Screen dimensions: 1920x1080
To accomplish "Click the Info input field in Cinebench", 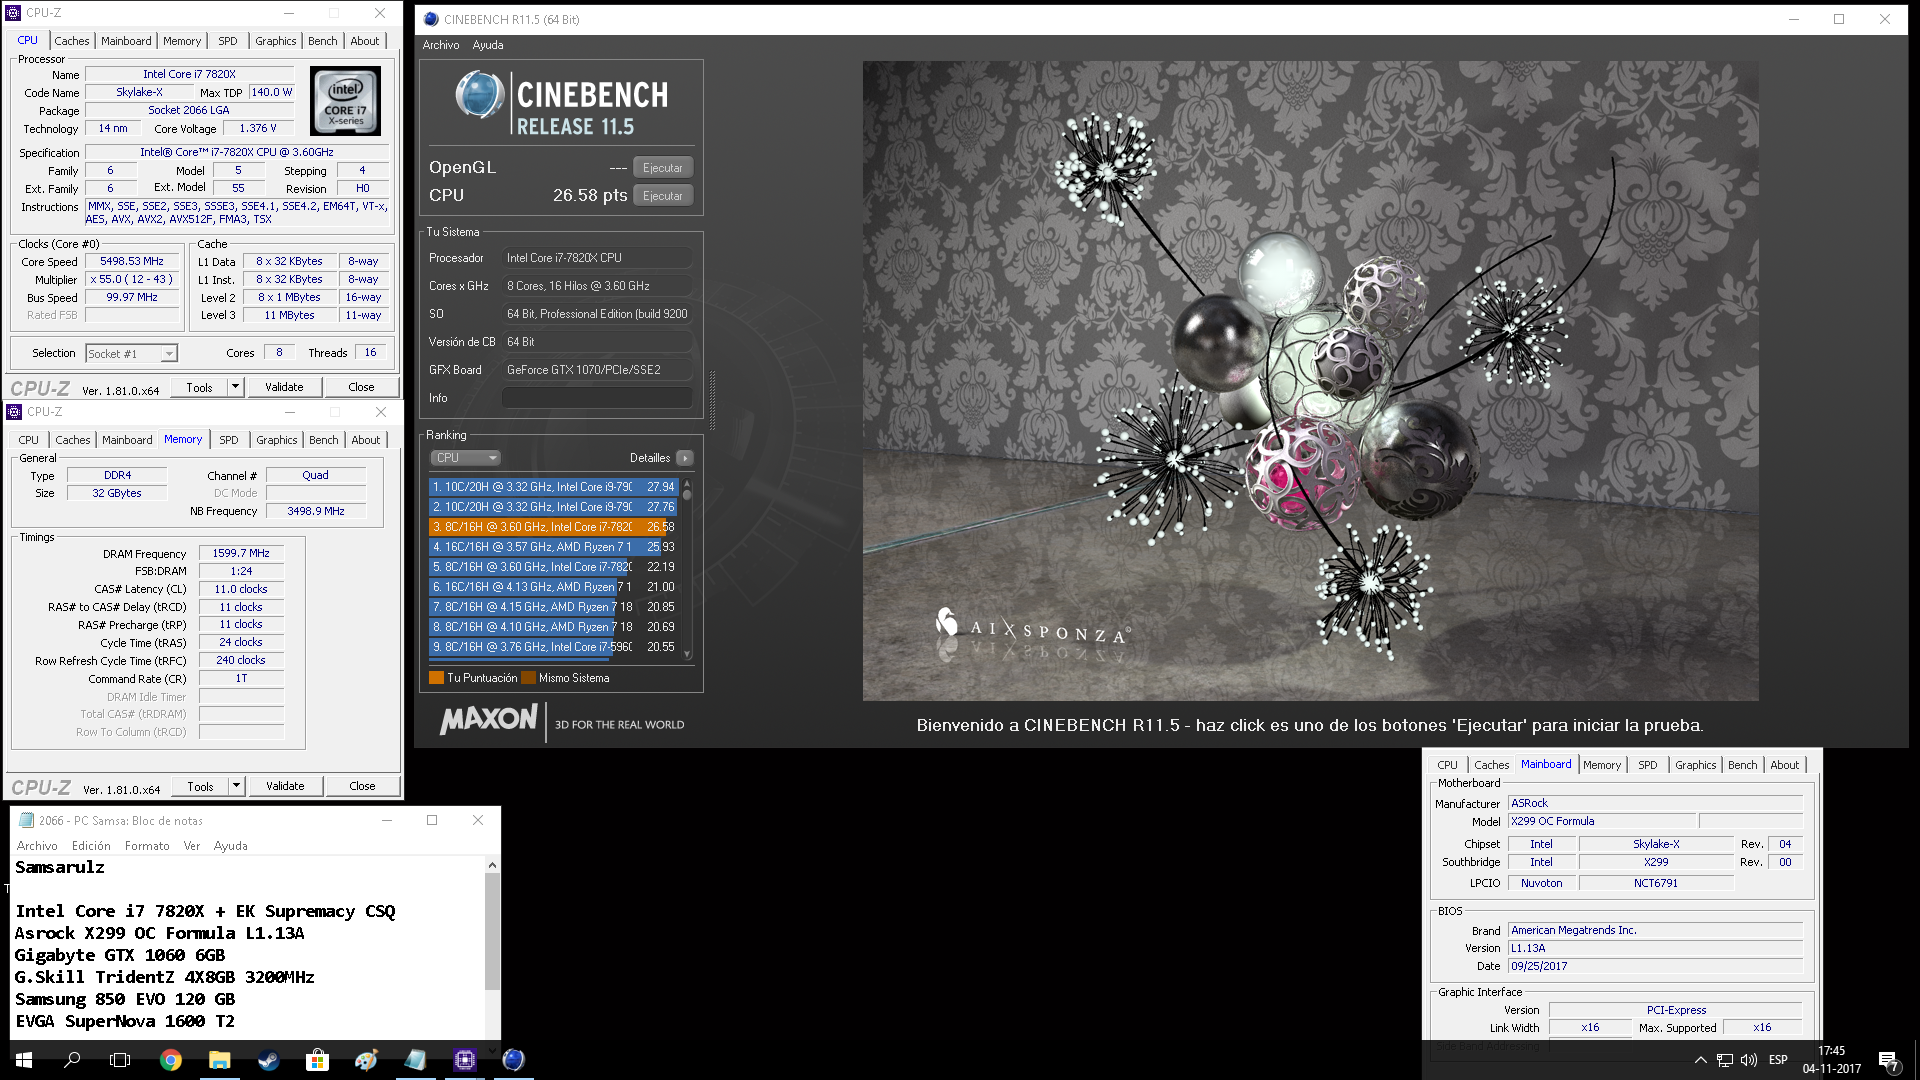I will (x=597, y=398).
